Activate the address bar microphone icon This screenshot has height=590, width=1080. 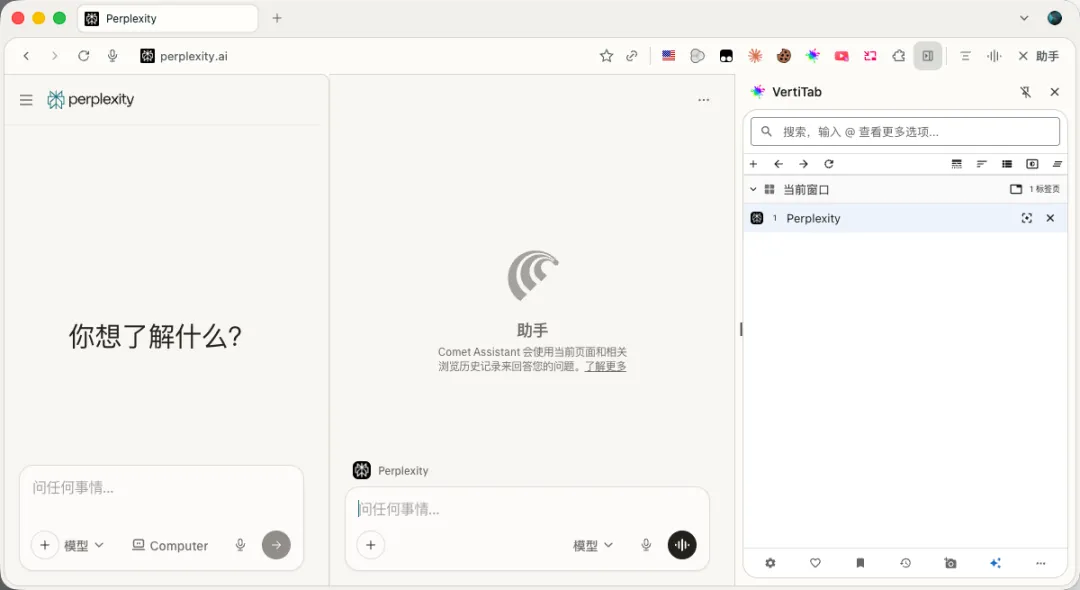[x=112, y=56]
